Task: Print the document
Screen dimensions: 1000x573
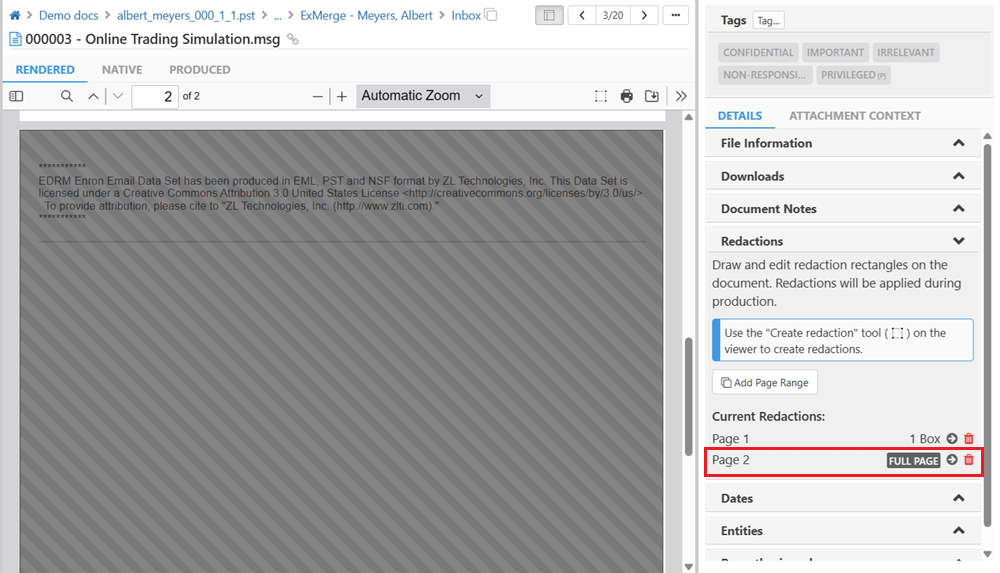Action: pos(627,96)
